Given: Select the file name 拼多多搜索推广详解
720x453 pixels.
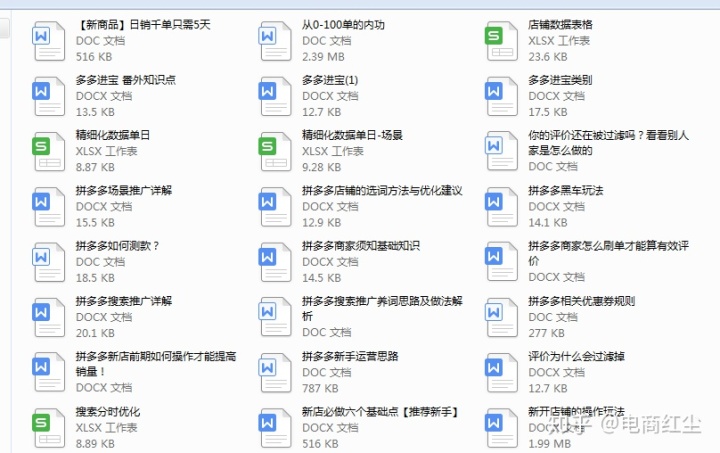Looking at the screenshot, I should tap(124, 301).
